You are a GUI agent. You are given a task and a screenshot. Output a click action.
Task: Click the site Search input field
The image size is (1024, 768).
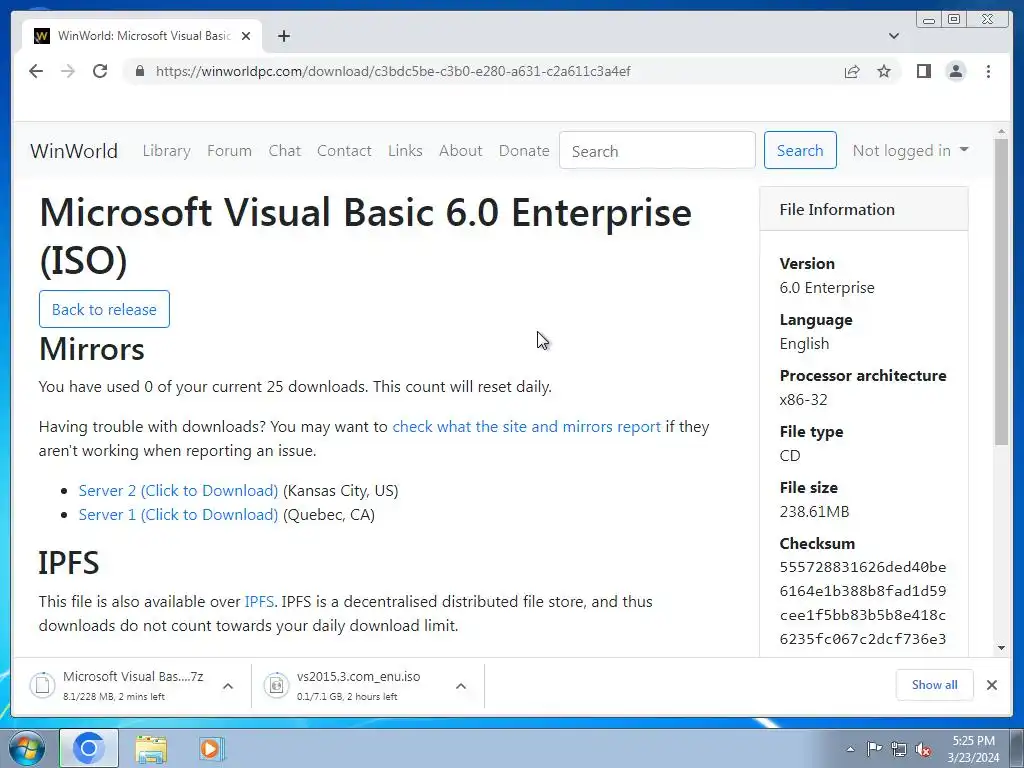click(657, 150)
